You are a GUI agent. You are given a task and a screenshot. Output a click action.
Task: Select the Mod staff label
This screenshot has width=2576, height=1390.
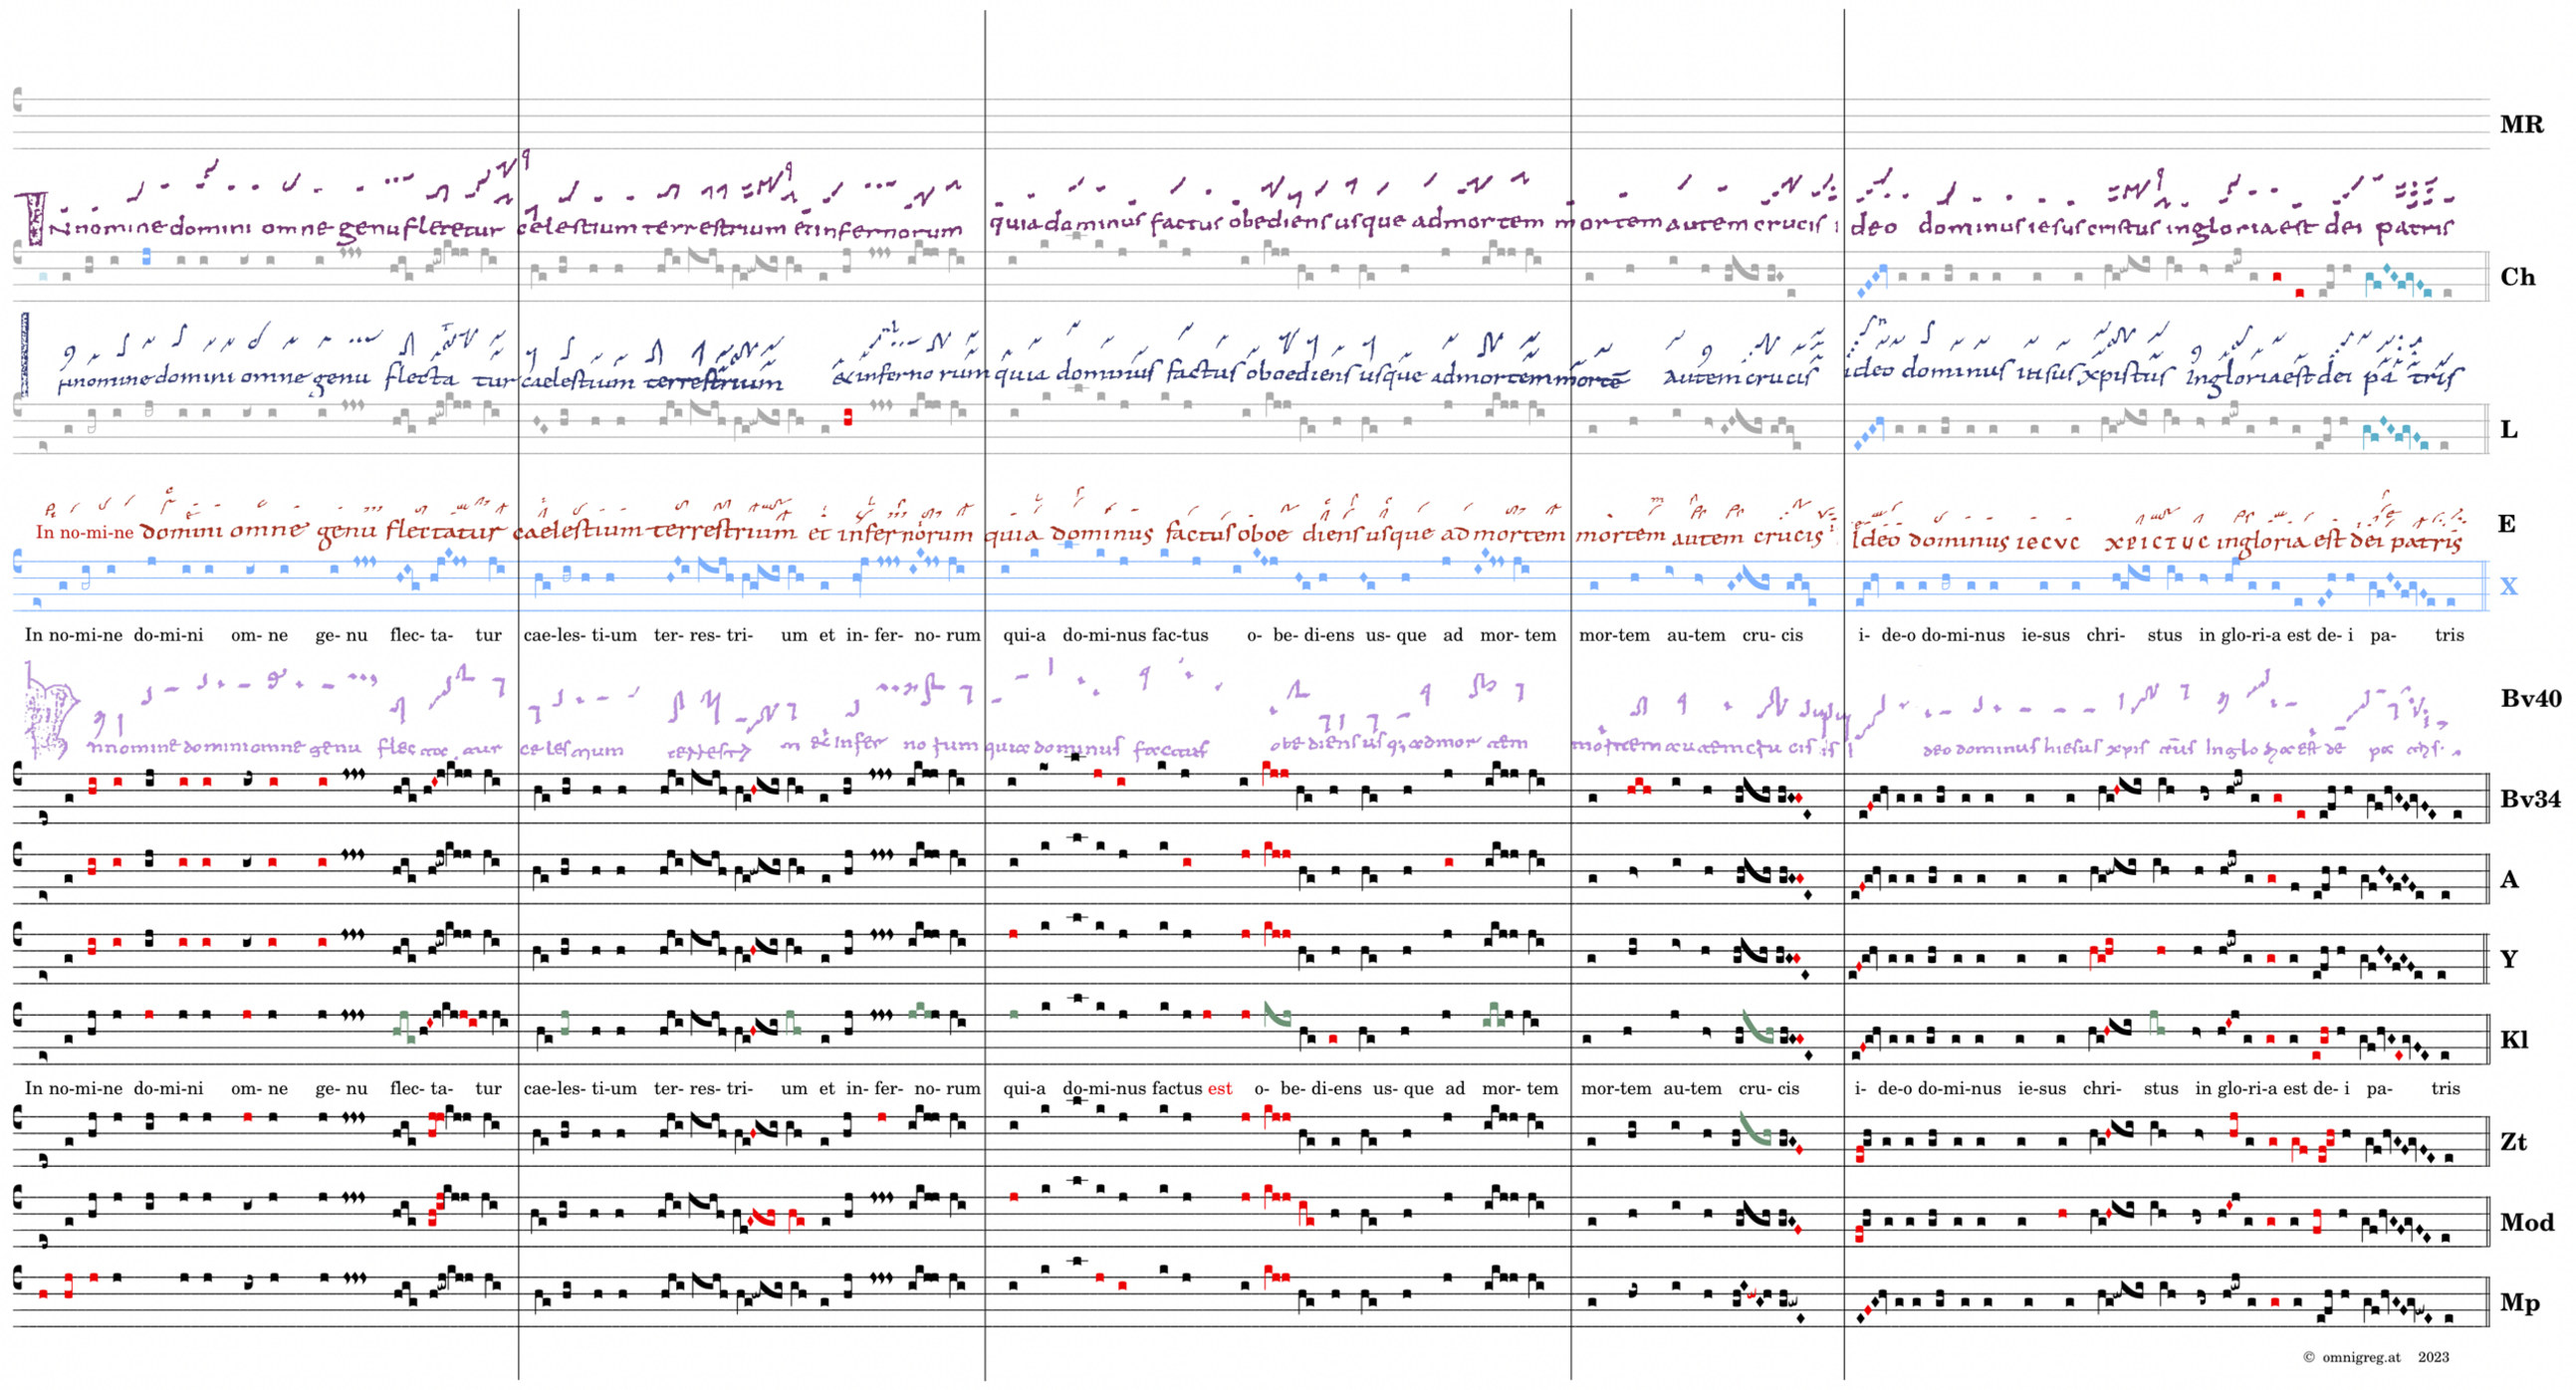pos(2526,1222)
